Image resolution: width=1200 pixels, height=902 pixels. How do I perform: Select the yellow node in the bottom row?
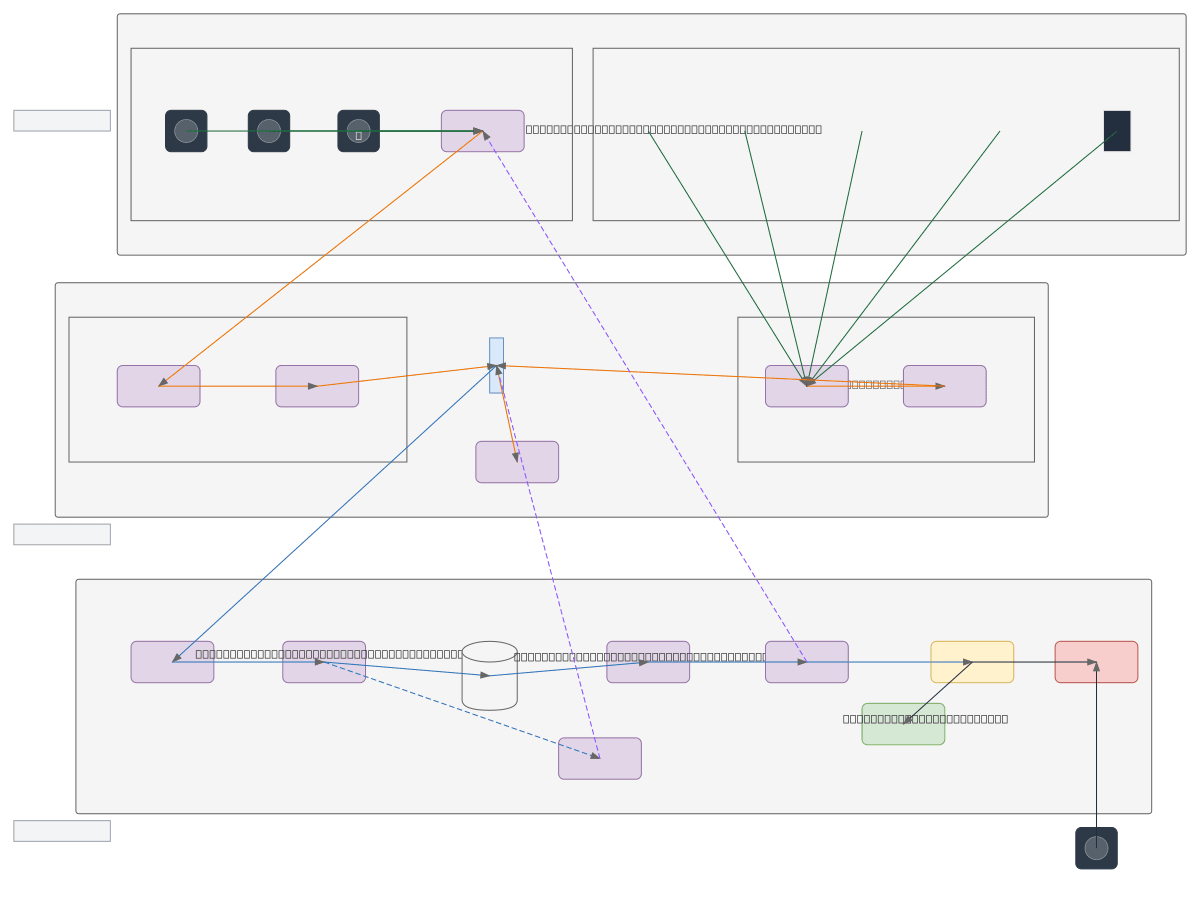(972, 662)
